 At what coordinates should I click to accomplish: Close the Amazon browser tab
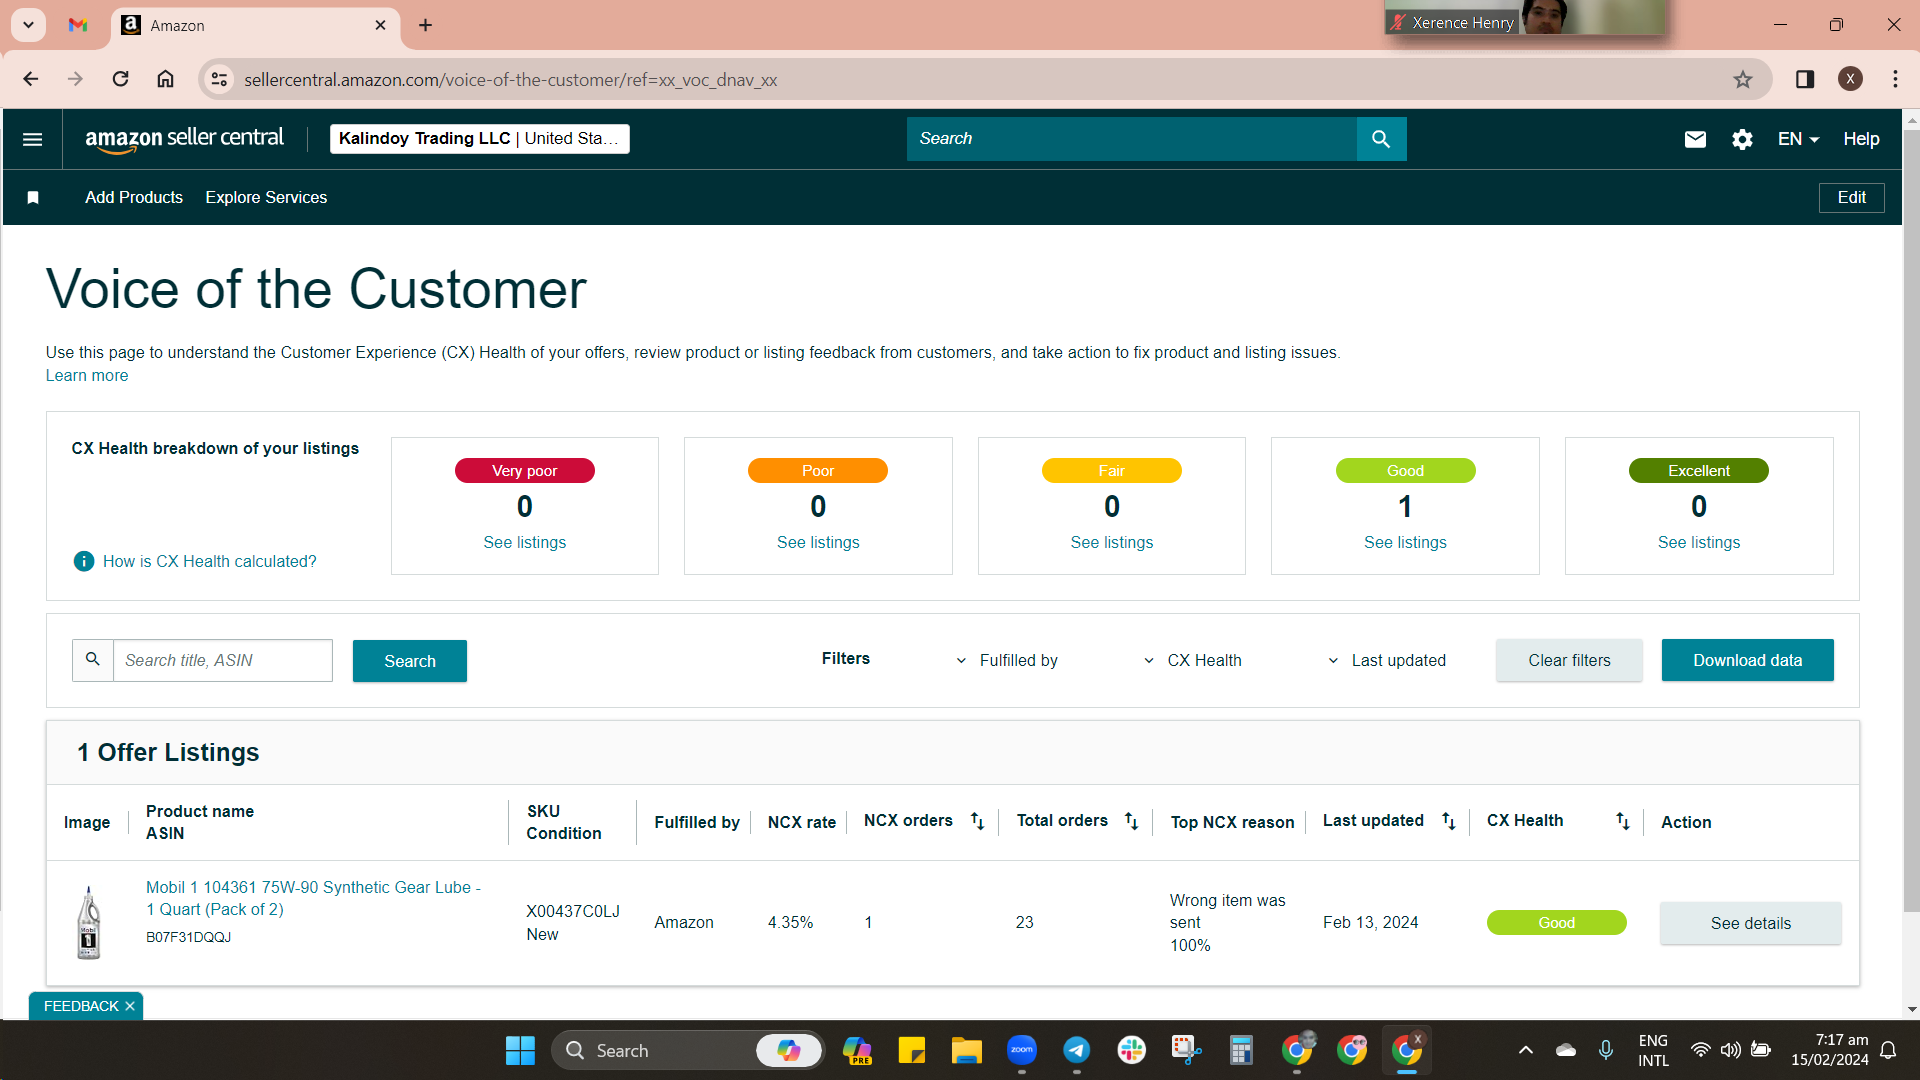[x=380, y=25]
